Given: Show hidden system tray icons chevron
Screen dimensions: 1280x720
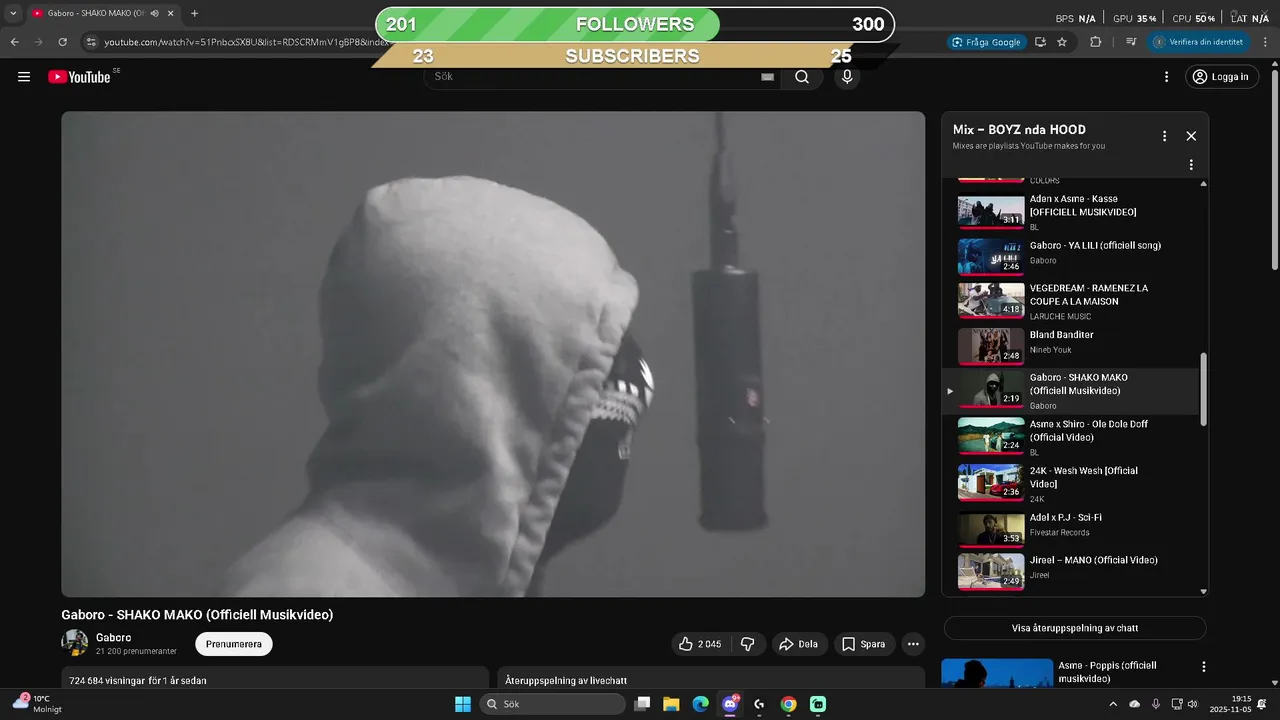Looking at the screenshot, I should pos(1111,704).
